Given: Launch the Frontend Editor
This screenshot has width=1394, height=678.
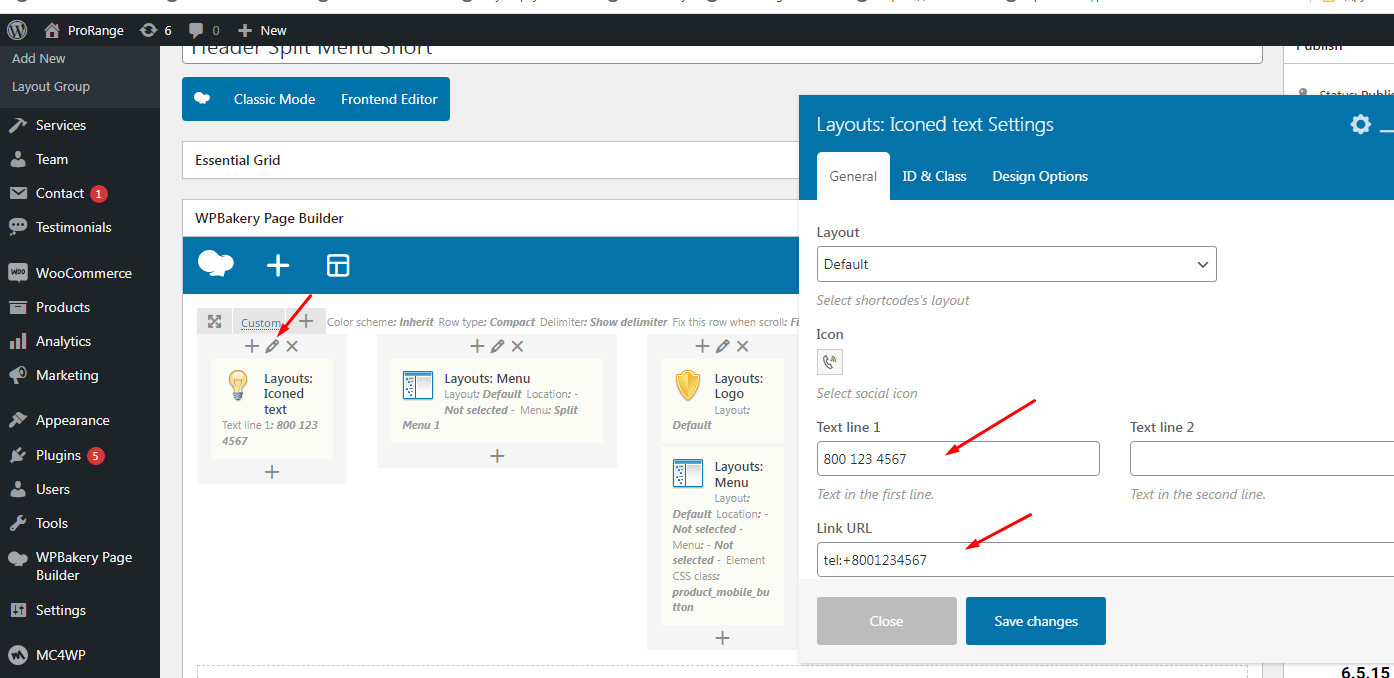Looking at the screenshot, I should coord(389,99).
